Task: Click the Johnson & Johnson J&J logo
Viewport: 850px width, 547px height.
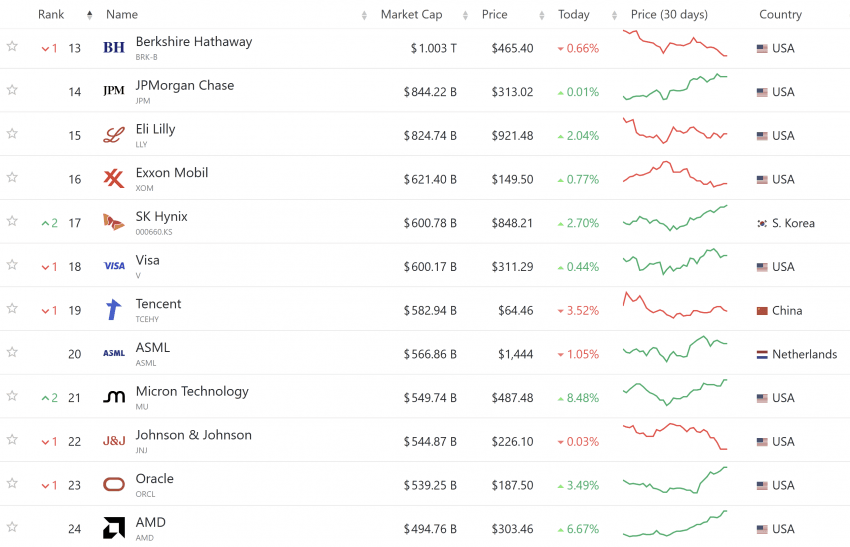Action: pos(114,441)
